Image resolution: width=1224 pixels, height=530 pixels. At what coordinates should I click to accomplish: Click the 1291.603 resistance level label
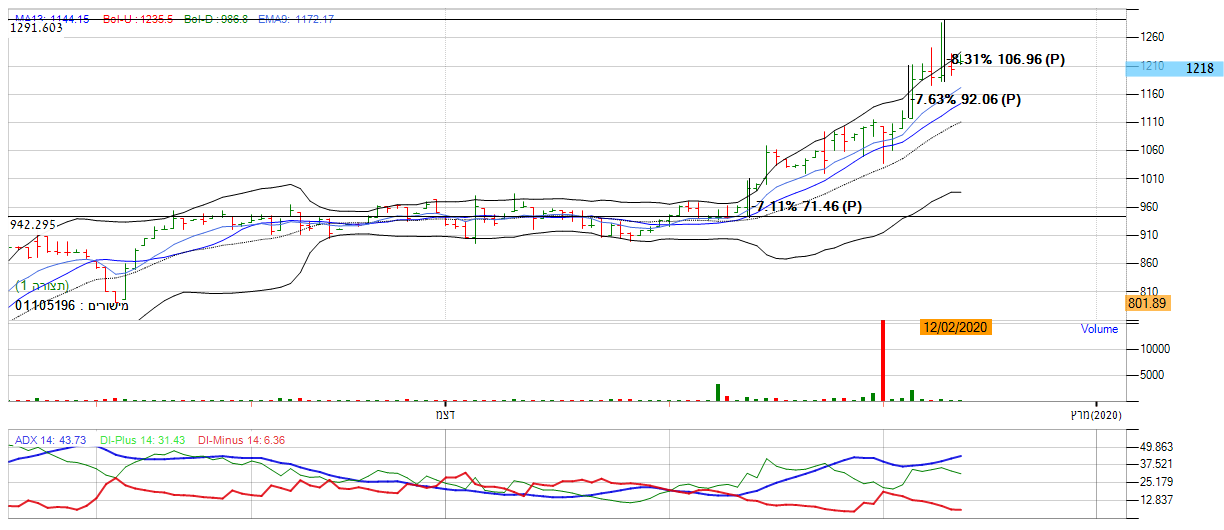coord(36,29)
